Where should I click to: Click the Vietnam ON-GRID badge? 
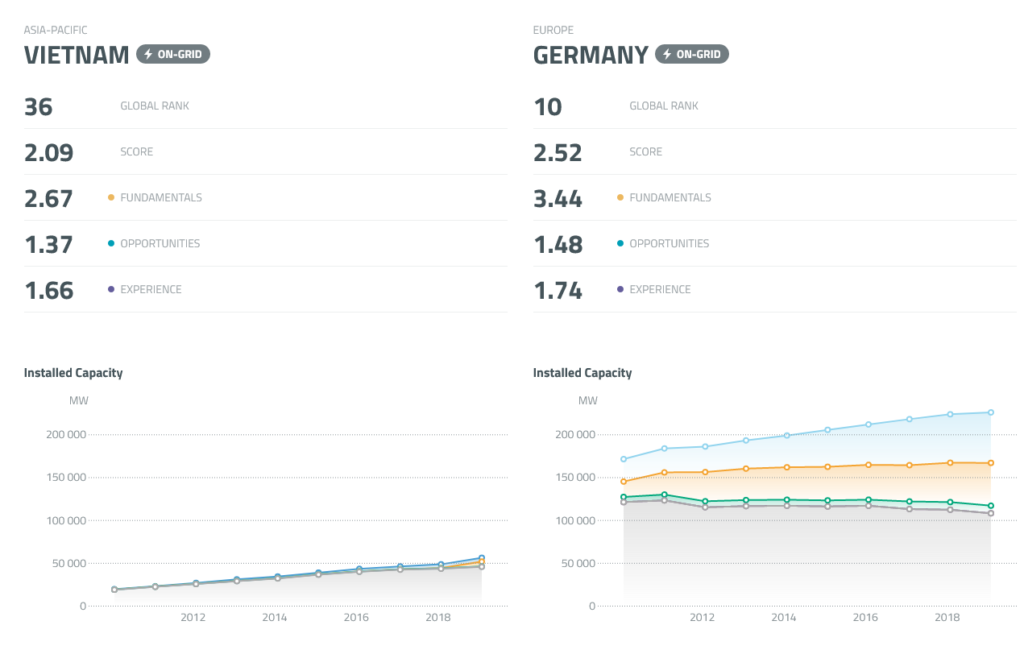click(x=173, y=54)
